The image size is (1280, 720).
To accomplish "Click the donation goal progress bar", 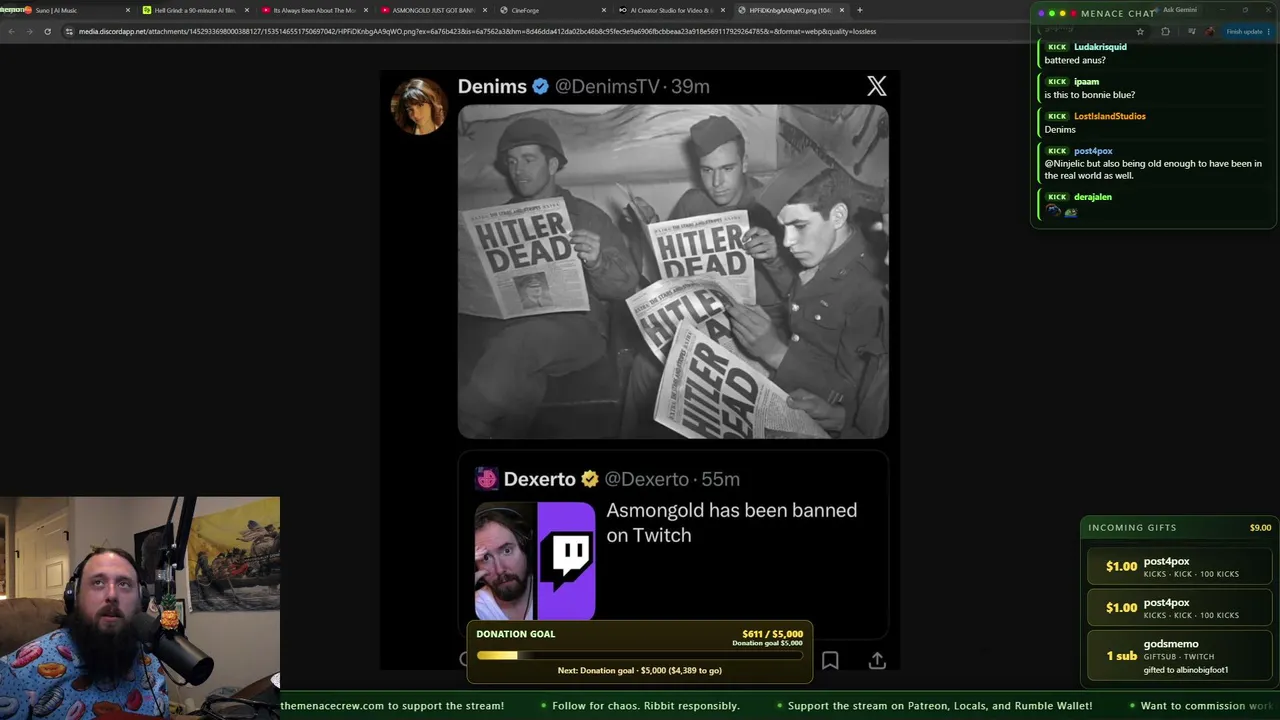I will point(640,656).
